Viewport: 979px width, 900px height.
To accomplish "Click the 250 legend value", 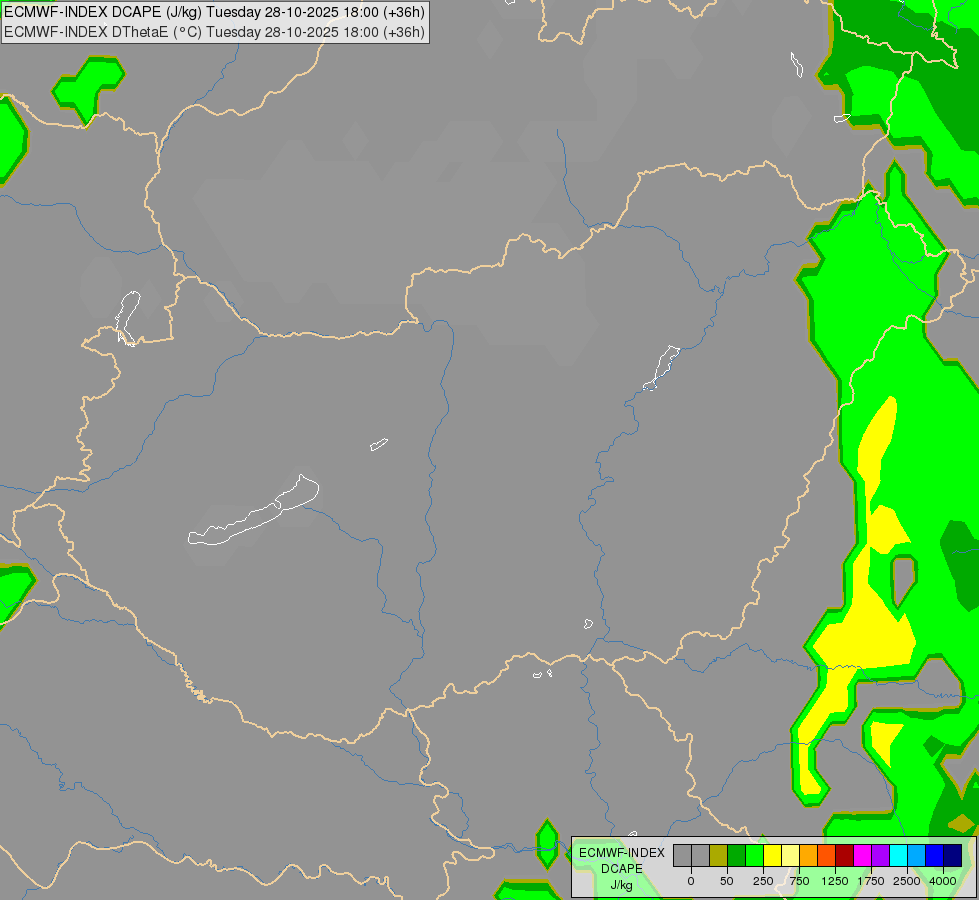I will tap(763, 881).
